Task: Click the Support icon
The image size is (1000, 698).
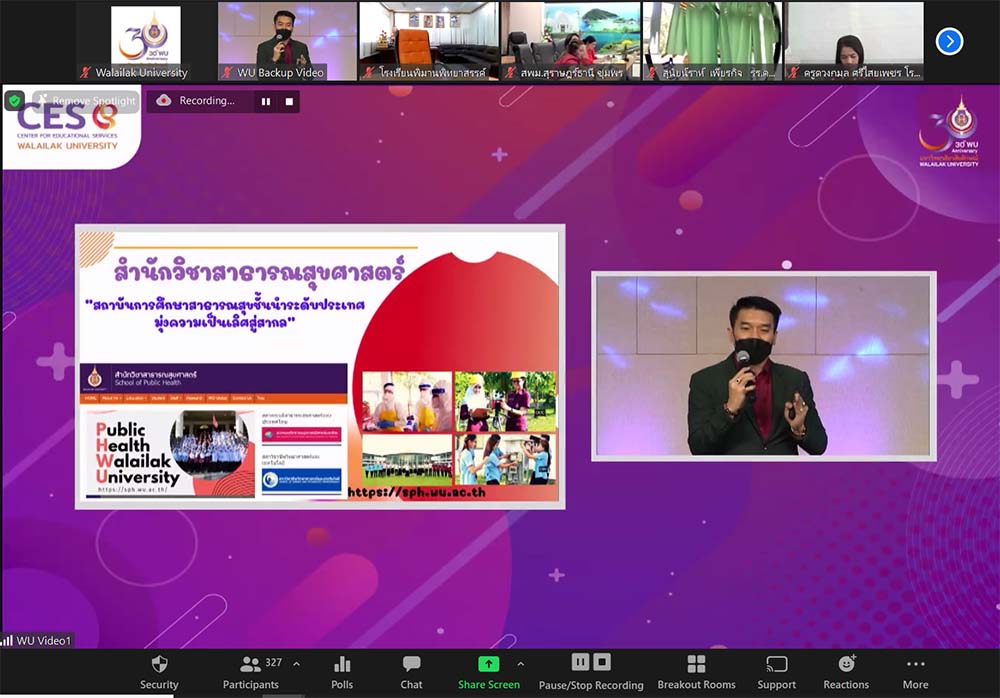Action: click(776, 665)
